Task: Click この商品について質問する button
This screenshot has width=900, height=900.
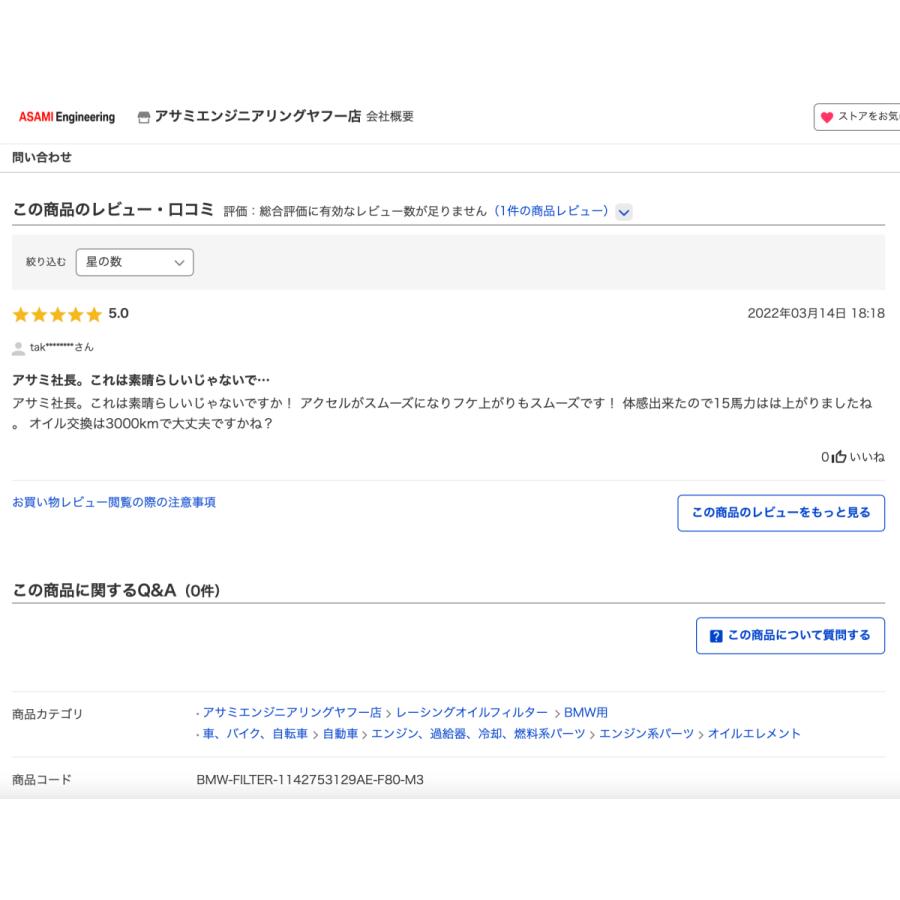Action: [790, 635]
